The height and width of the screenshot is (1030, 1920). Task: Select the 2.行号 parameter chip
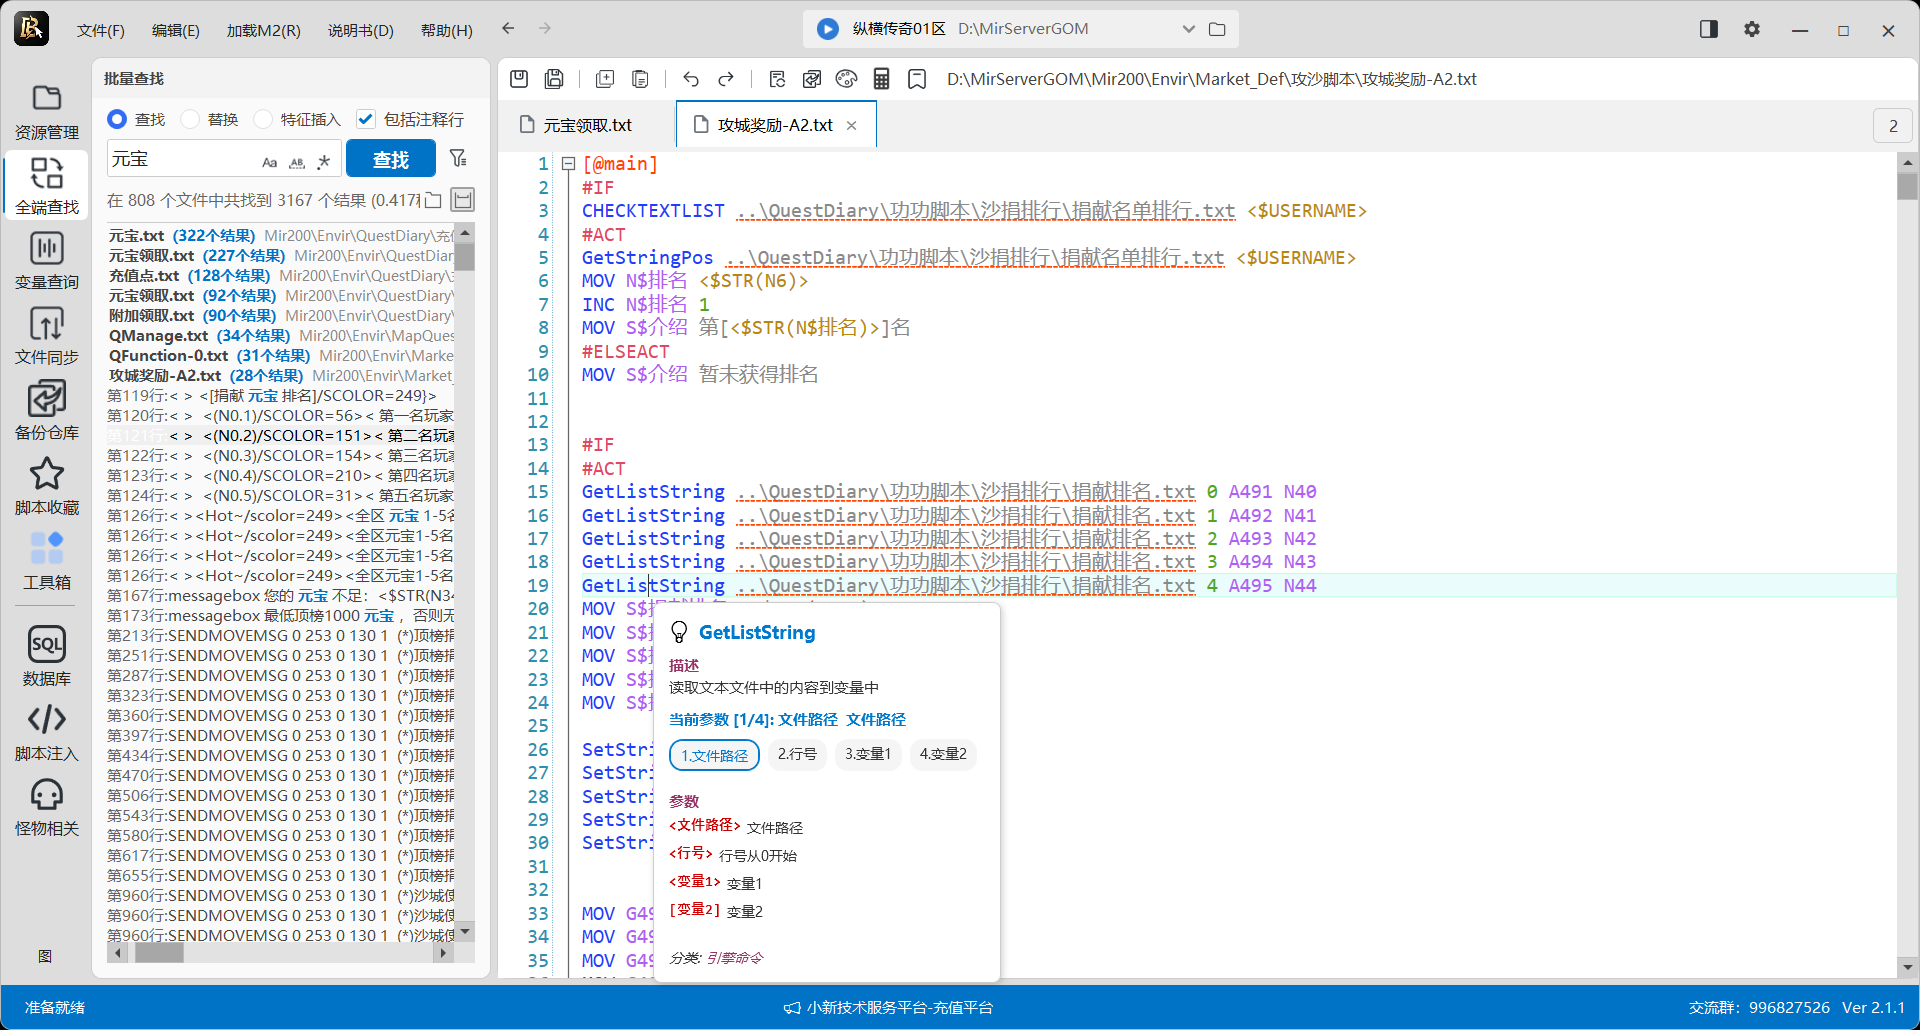(x=797, y=754)
